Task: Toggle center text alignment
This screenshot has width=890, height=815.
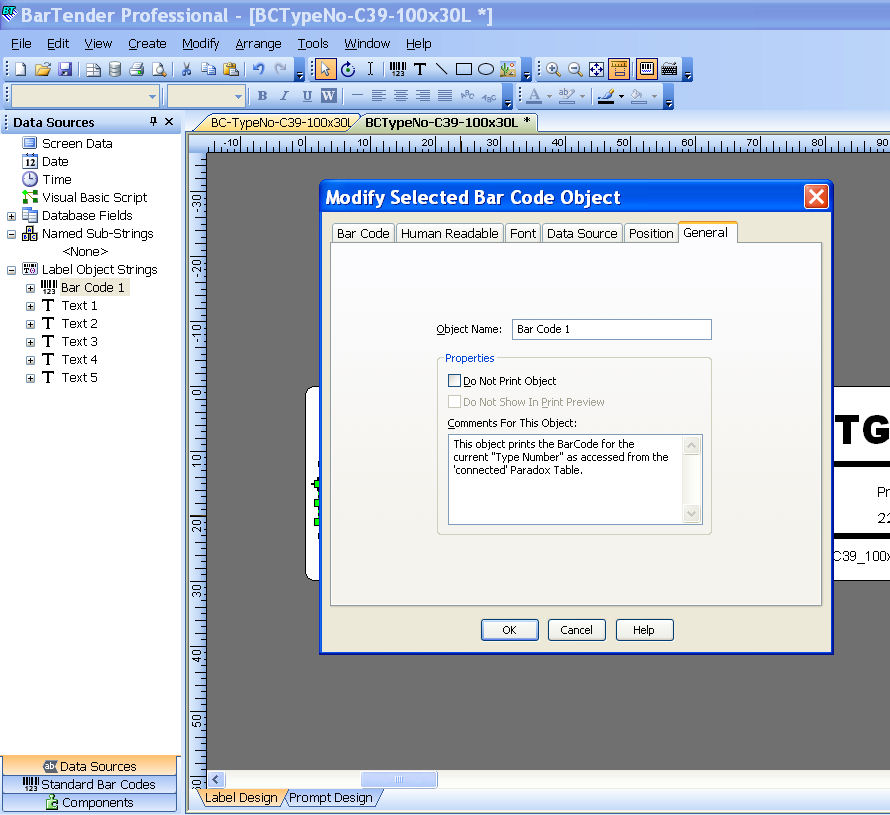Action: [x=401, y=96]
